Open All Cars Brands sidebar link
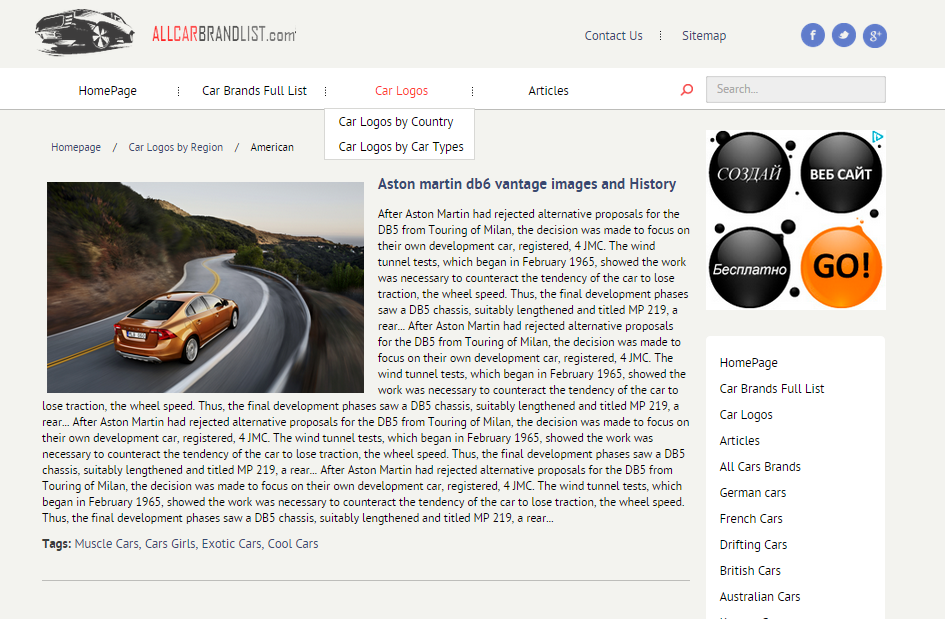This screenshot has height=619, width=945. click(x=760, y=467)
